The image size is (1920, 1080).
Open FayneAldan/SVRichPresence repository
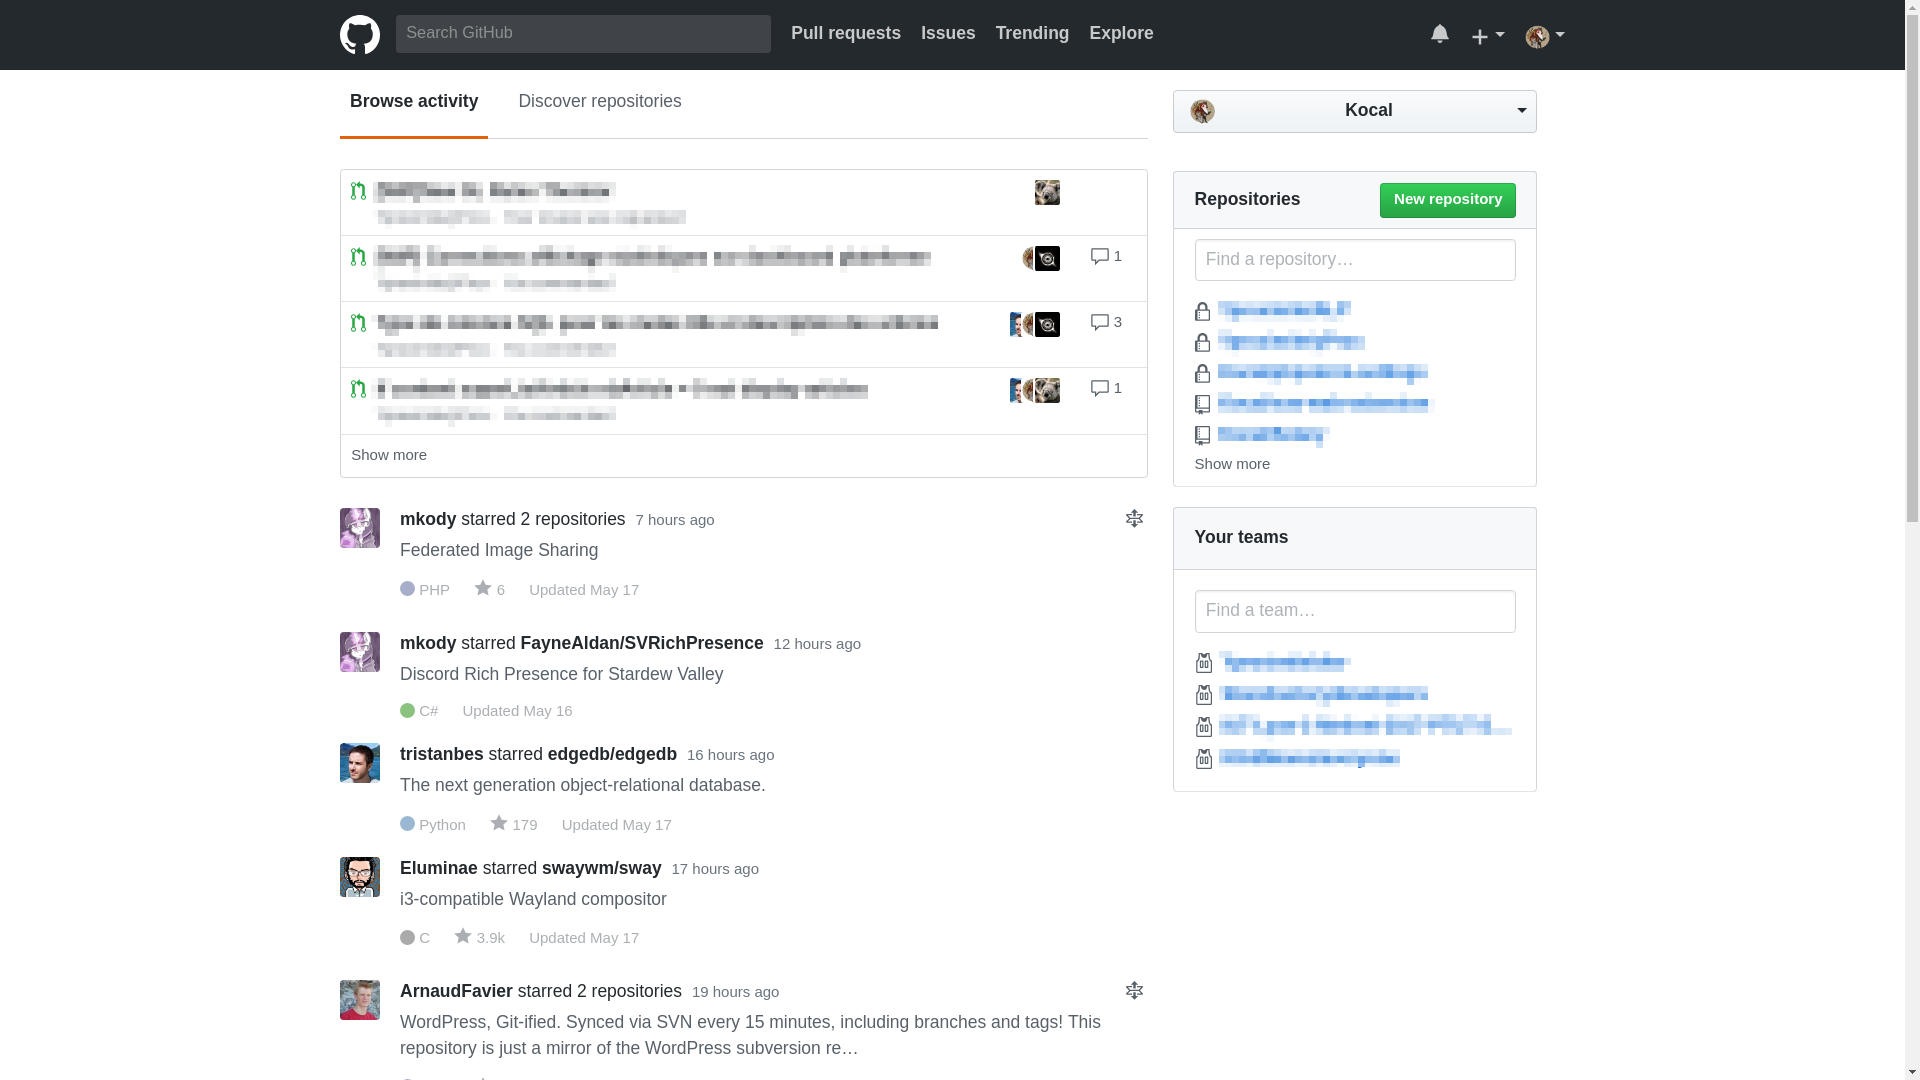click(x=642, y=643)
